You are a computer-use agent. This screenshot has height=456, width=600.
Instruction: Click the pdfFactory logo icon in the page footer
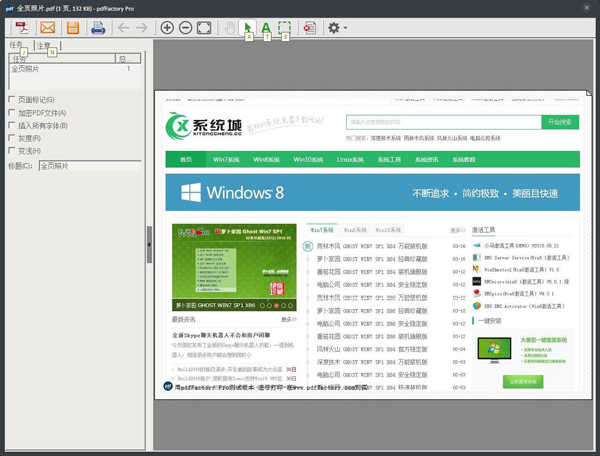(168, 386)
